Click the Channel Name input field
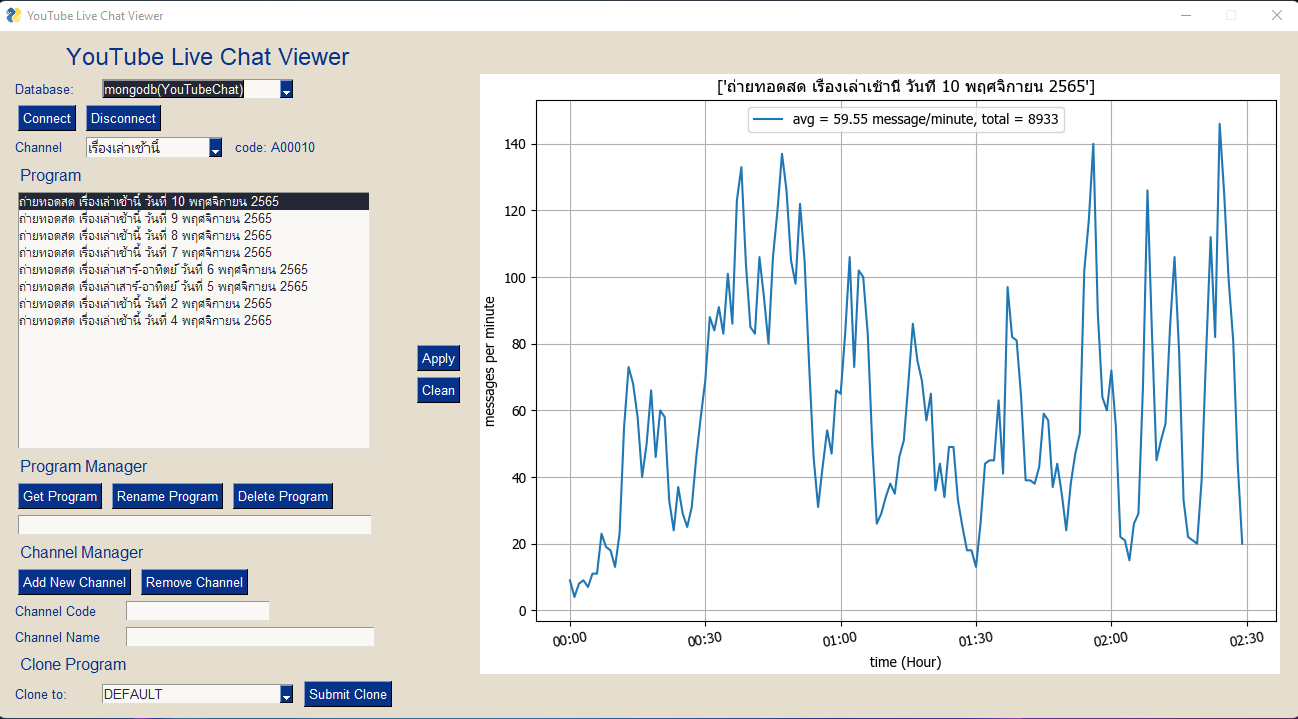The width and height of the screenshot is (1298, 719). click(x=248, y=636)
